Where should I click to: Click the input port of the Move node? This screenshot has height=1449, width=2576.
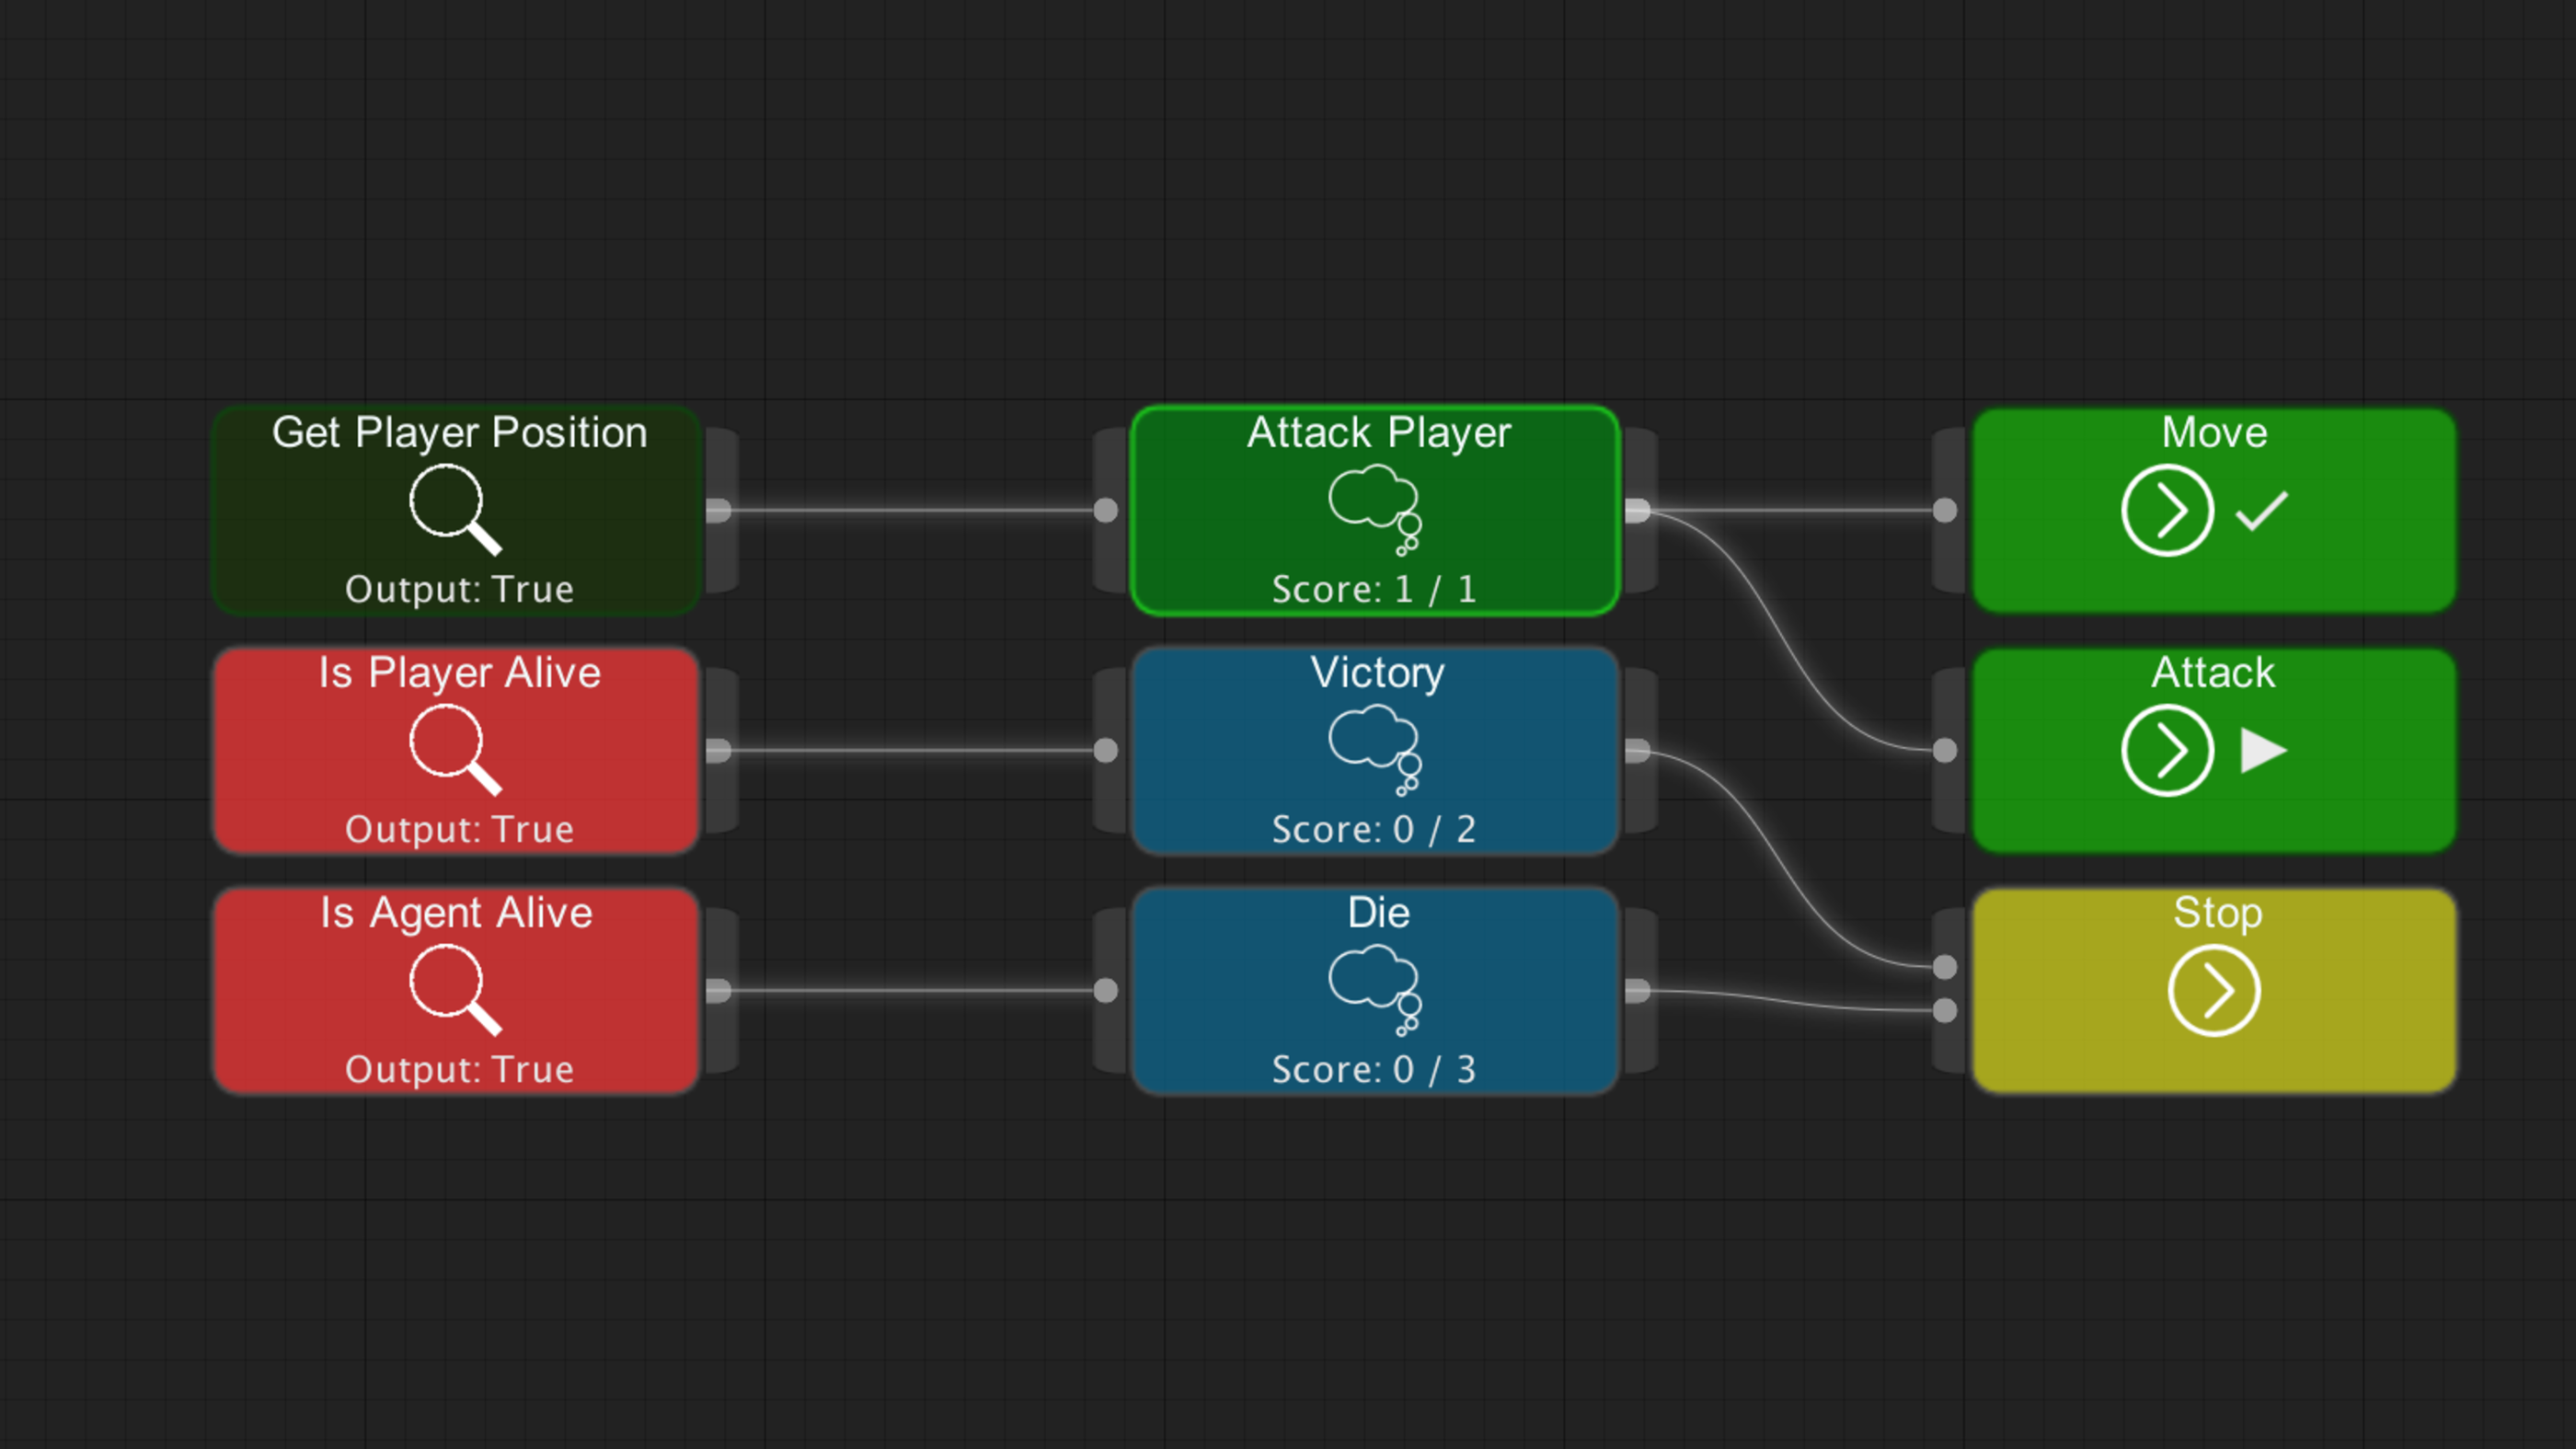(1944, 510)
